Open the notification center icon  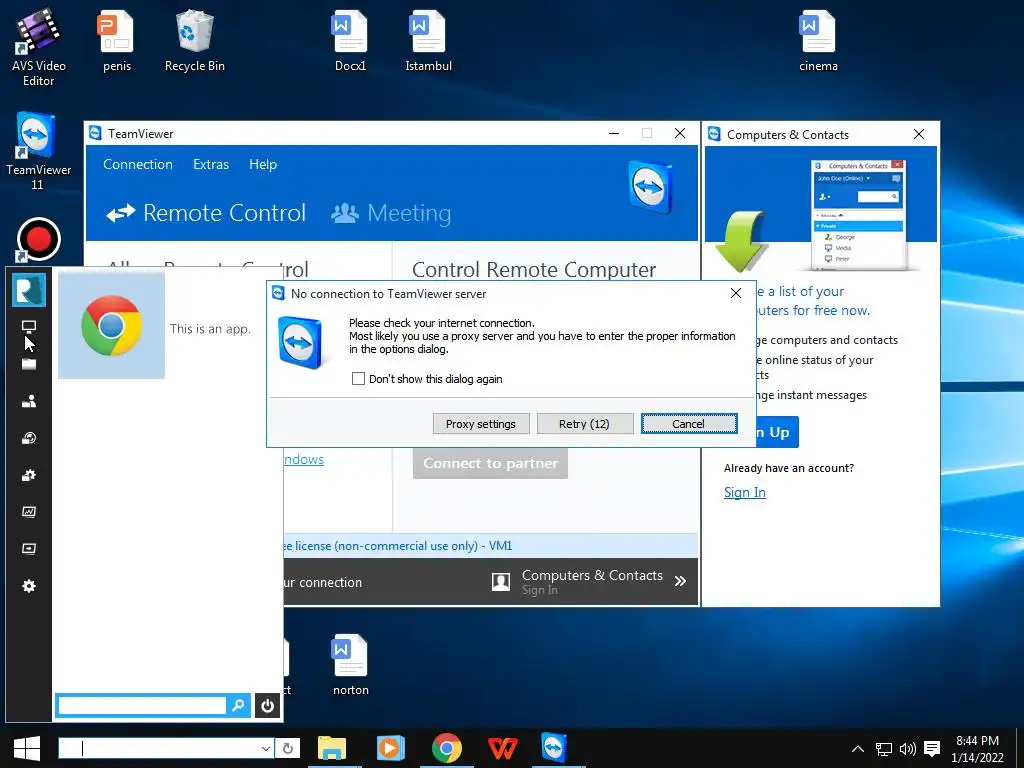point(932,749)
